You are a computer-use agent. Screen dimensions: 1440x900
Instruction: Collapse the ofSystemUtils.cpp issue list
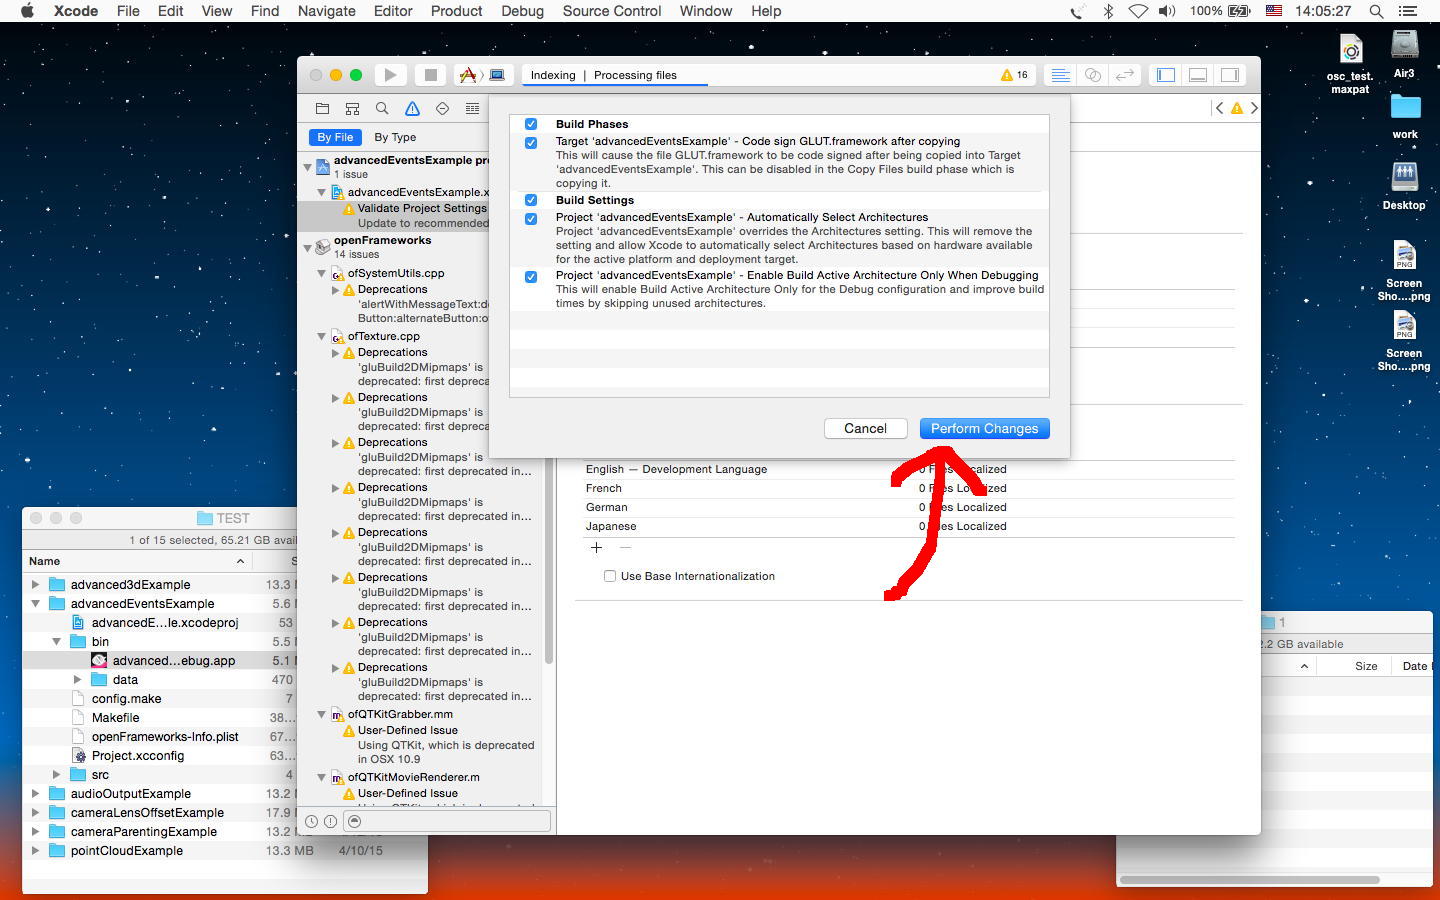pyautogui.click(x=322, y=273)
